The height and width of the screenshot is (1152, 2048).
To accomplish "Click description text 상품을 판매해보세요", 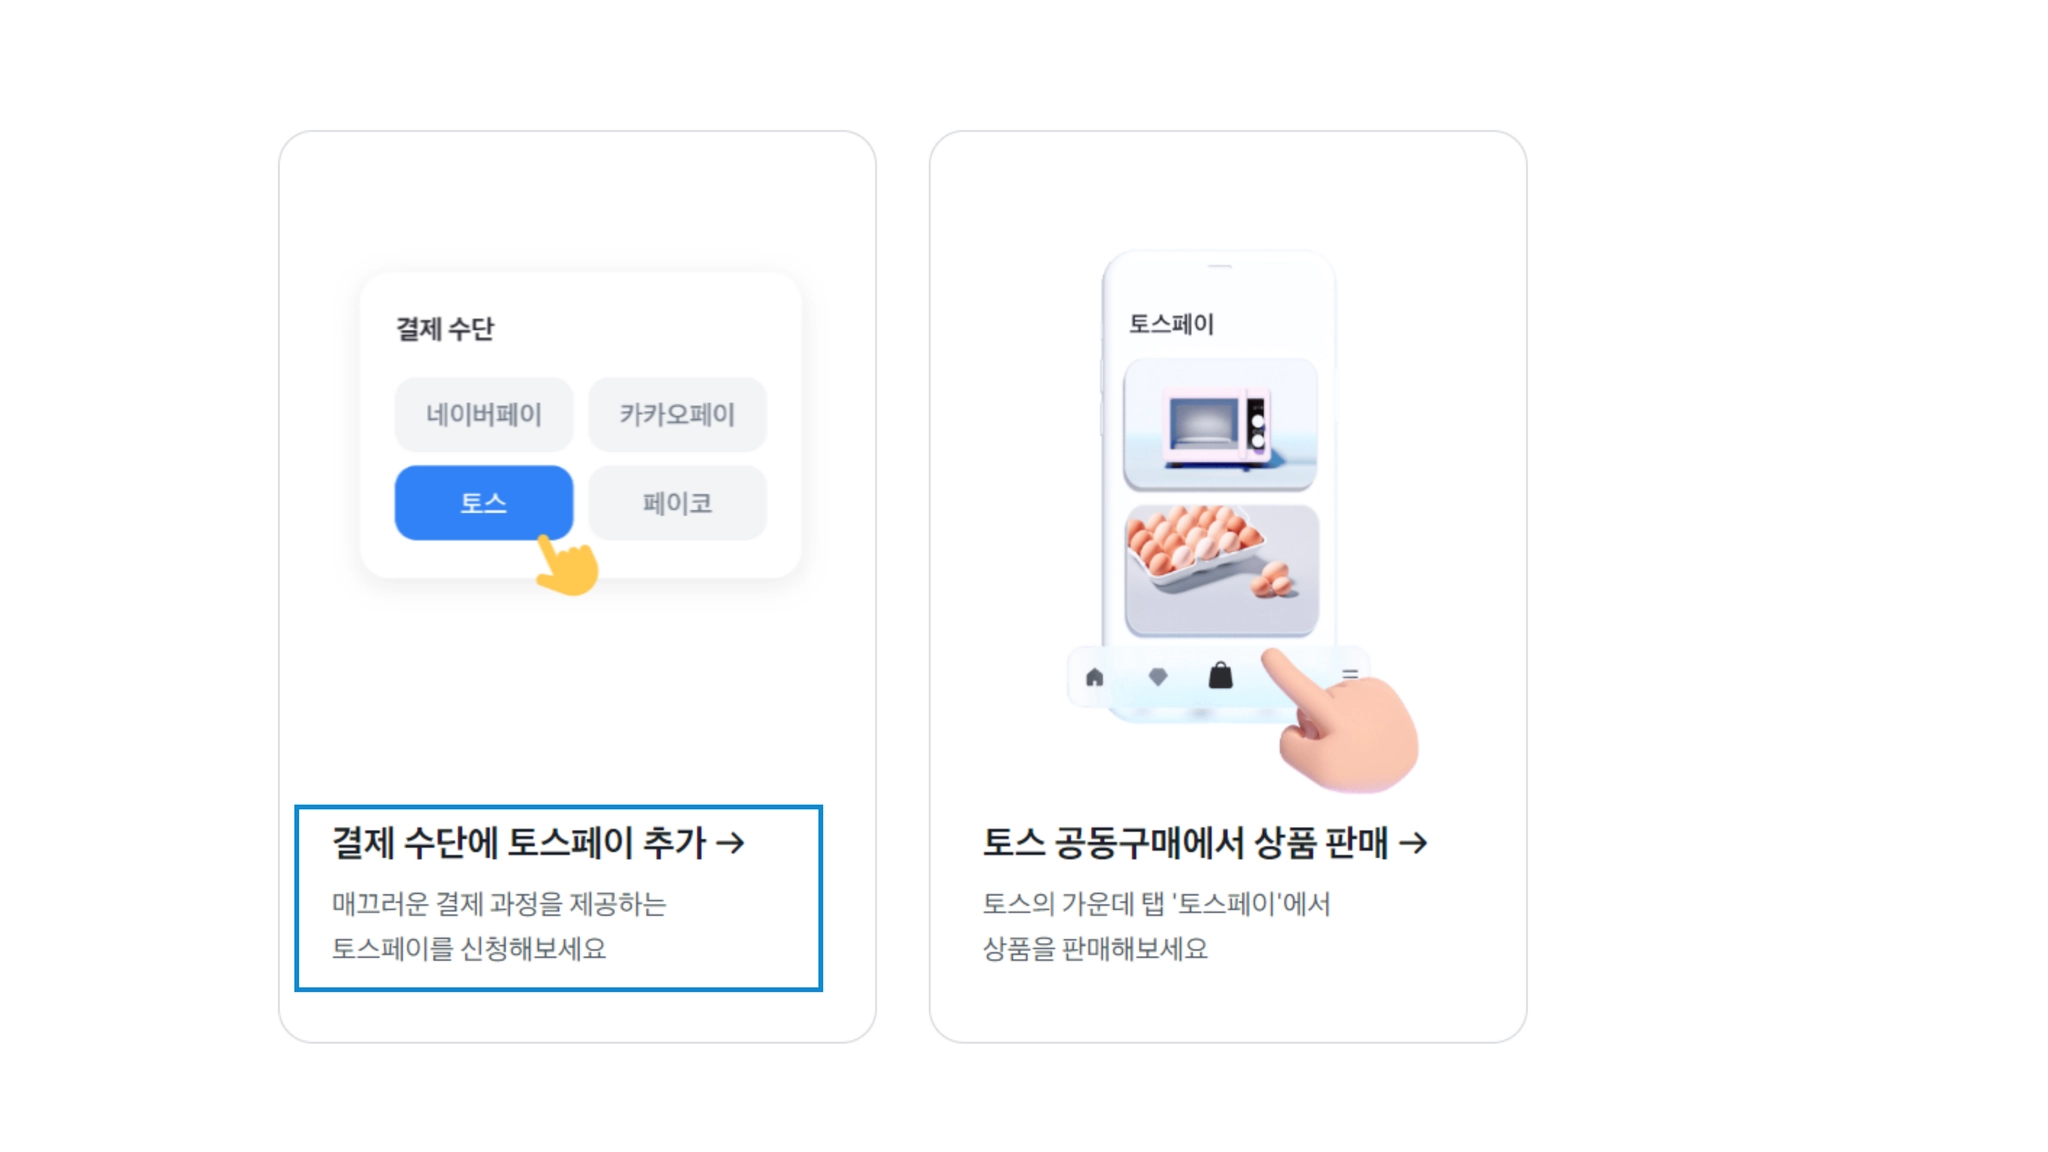I will coord(1095,948).
